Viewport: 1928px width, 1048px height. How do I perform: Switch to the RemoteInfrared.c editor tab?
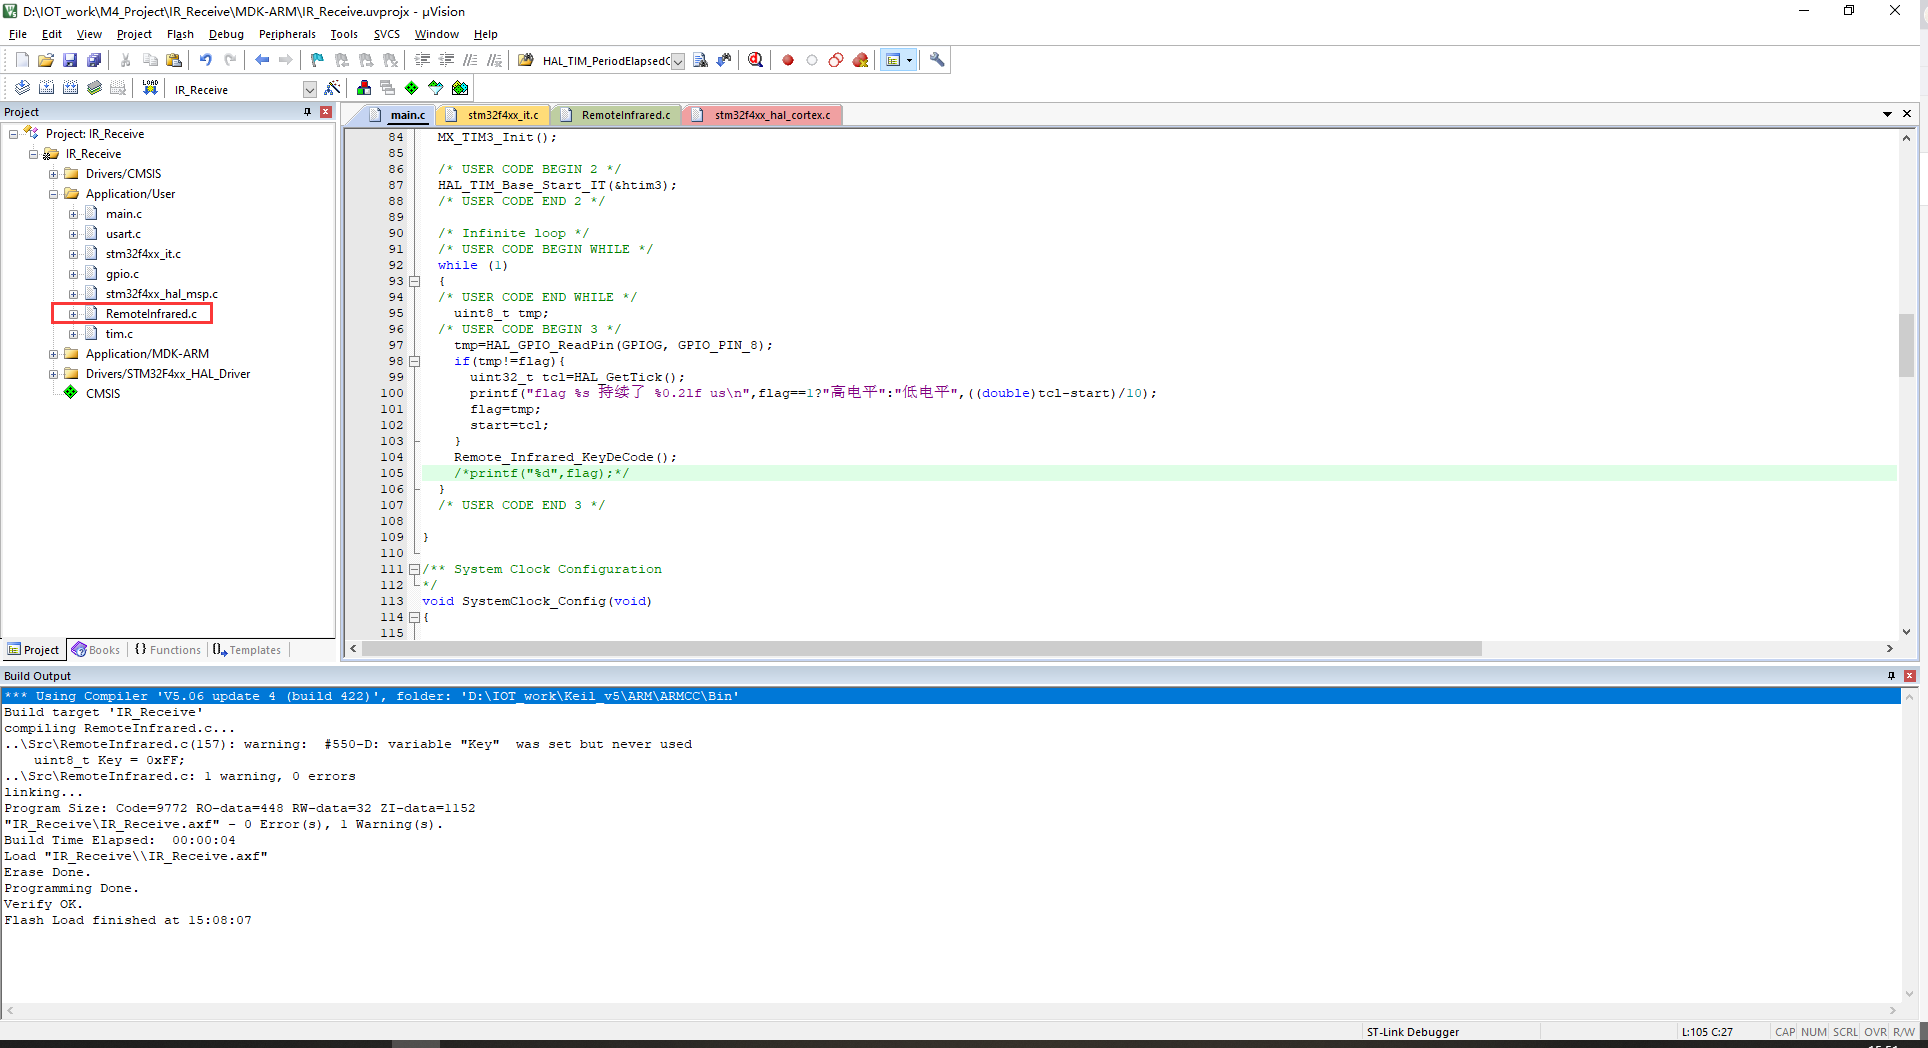(x=617, y=115)
